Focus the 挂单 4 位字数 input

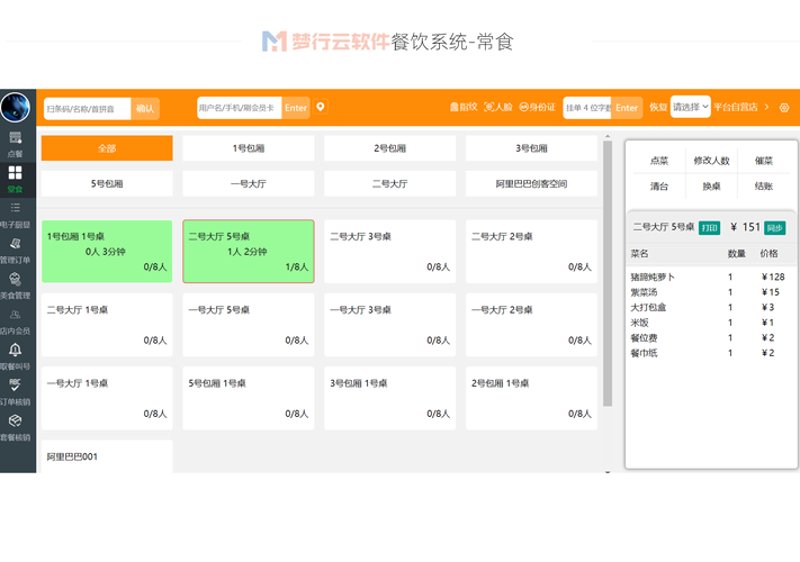coord(587,108)
